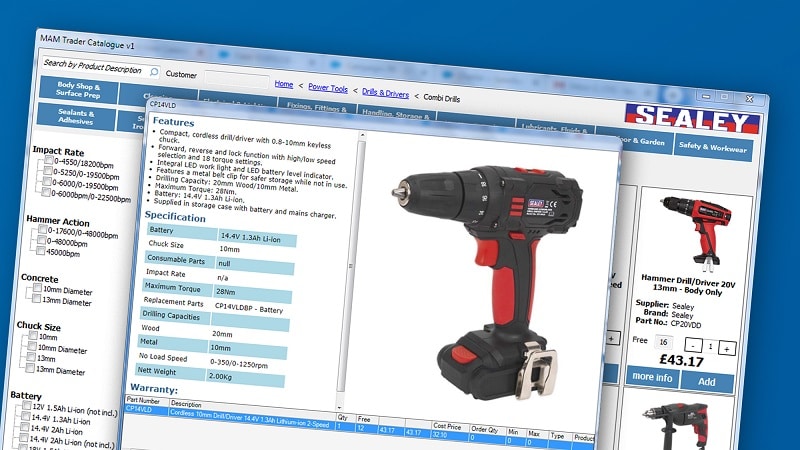
Task: Click the Order Qty column header
Action: (x=484, y=430)
